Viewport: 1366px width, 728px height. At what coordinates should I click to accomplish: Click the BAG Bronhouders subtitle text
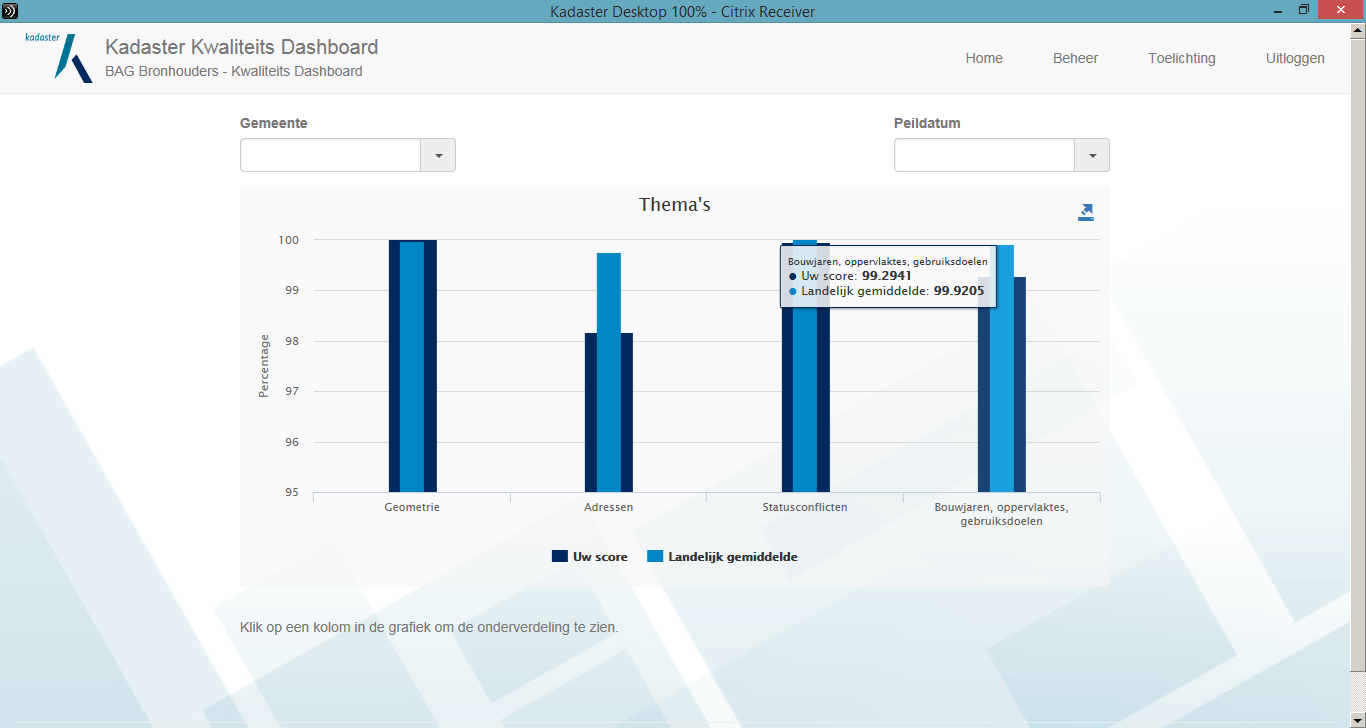[233, 72]
